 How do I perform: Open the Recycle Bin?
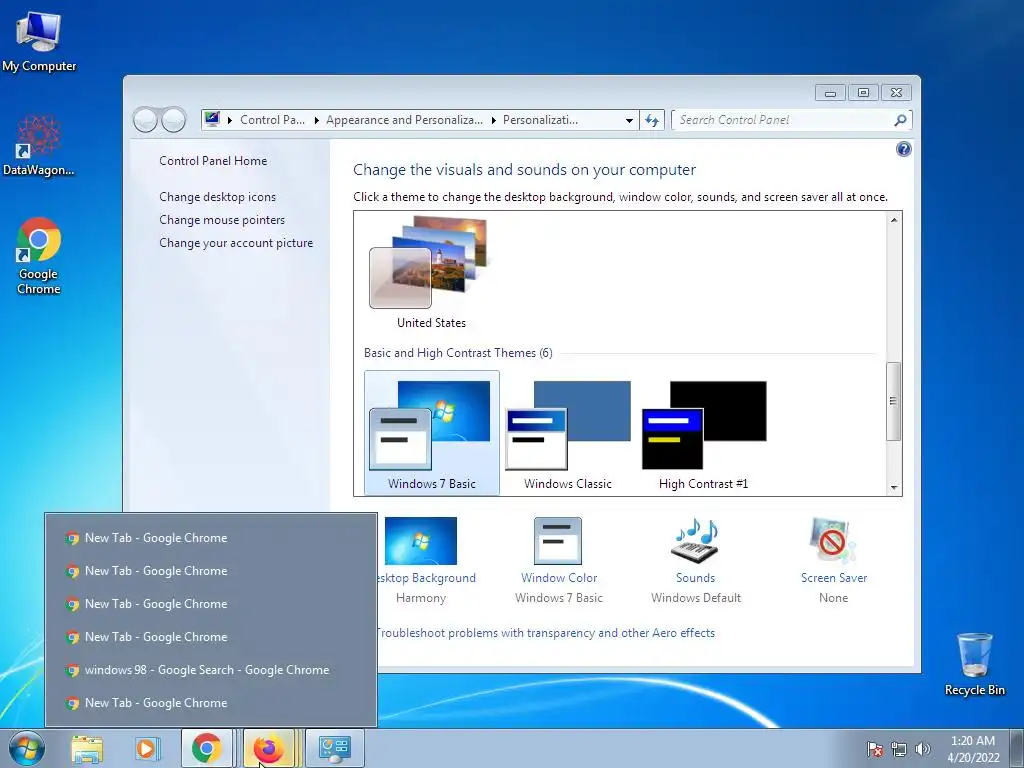pos(974,664)
